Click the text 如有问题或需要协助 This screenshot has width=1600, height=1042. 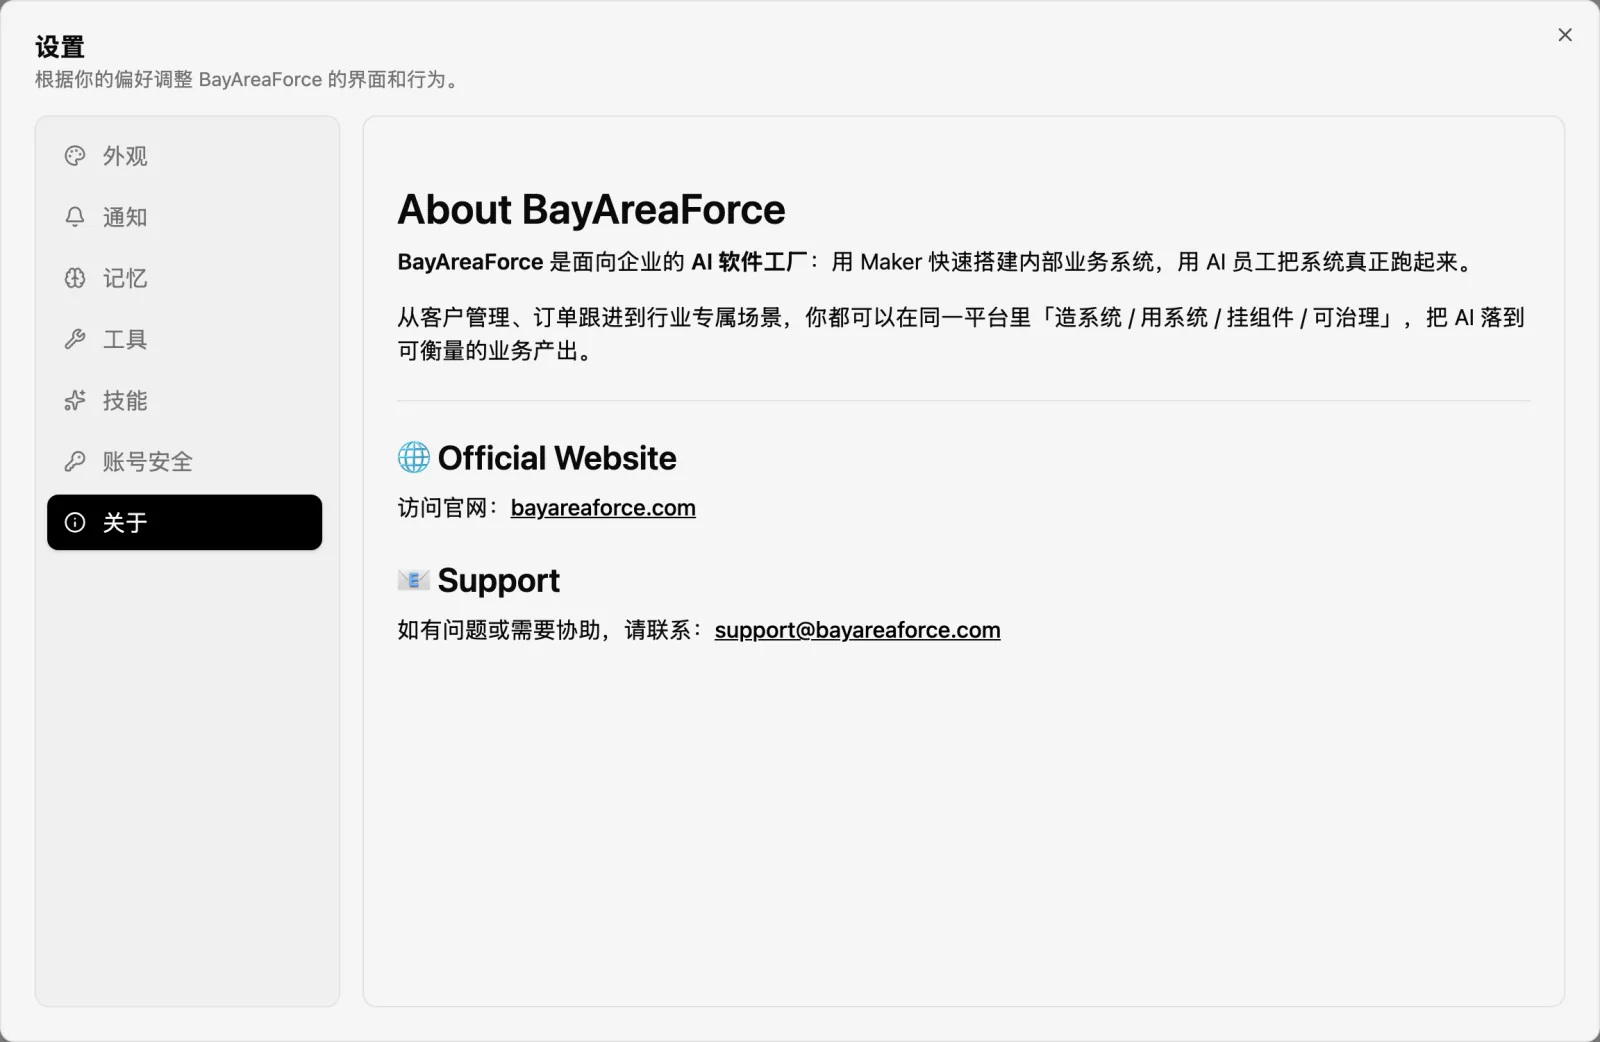pos(499,630)
